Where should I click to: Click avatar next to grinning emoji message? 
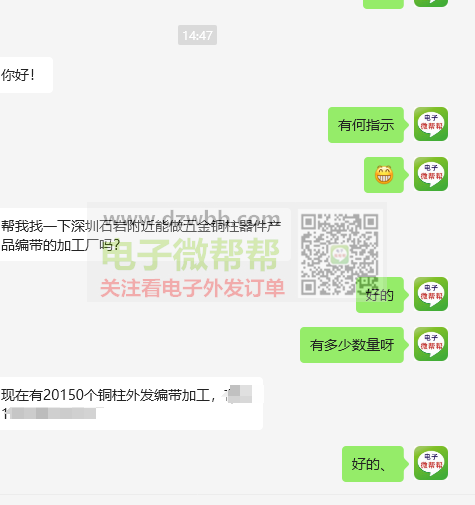click(x=431, y=174)
